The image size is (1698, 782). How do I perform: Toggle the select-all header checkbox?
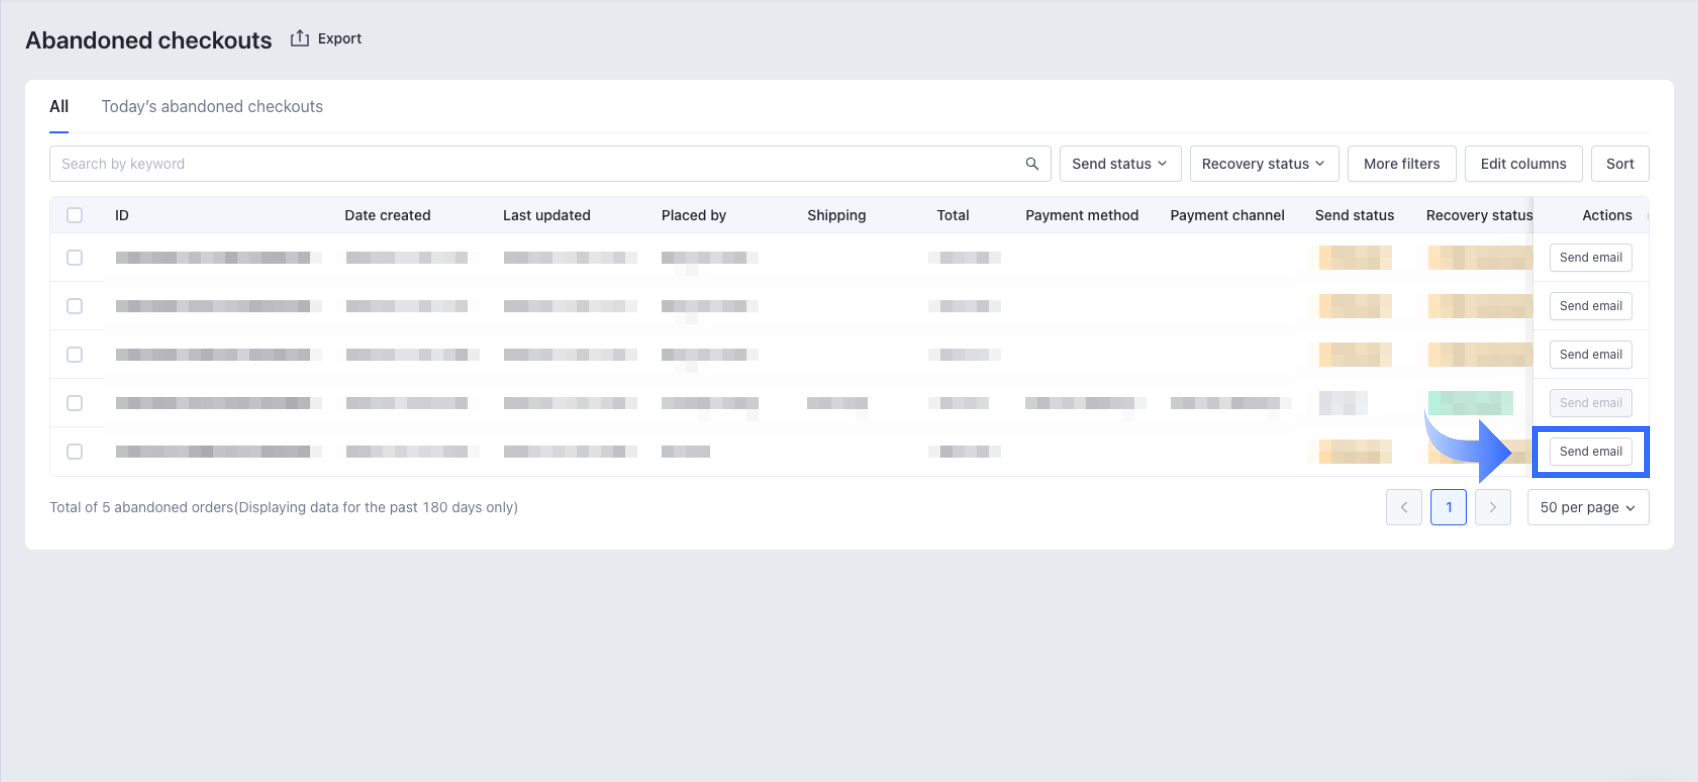click(75, 215)
